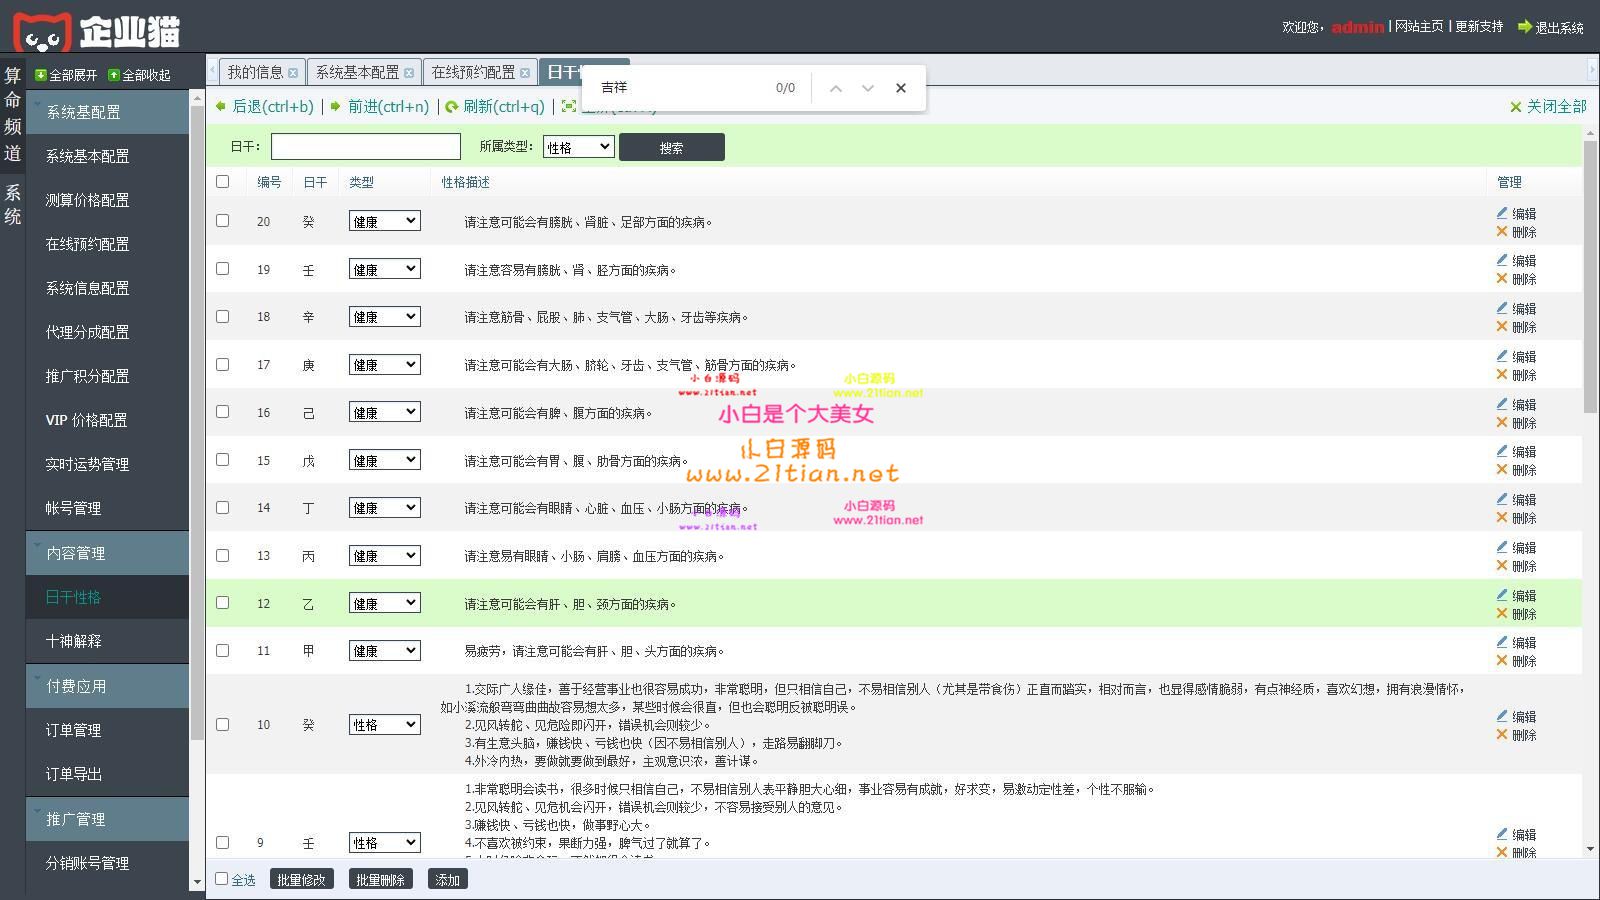The image size is (1600, 900).
Task: Toggle the 全选 checkbox at the bottom
Action: click(x=222, y=879)
